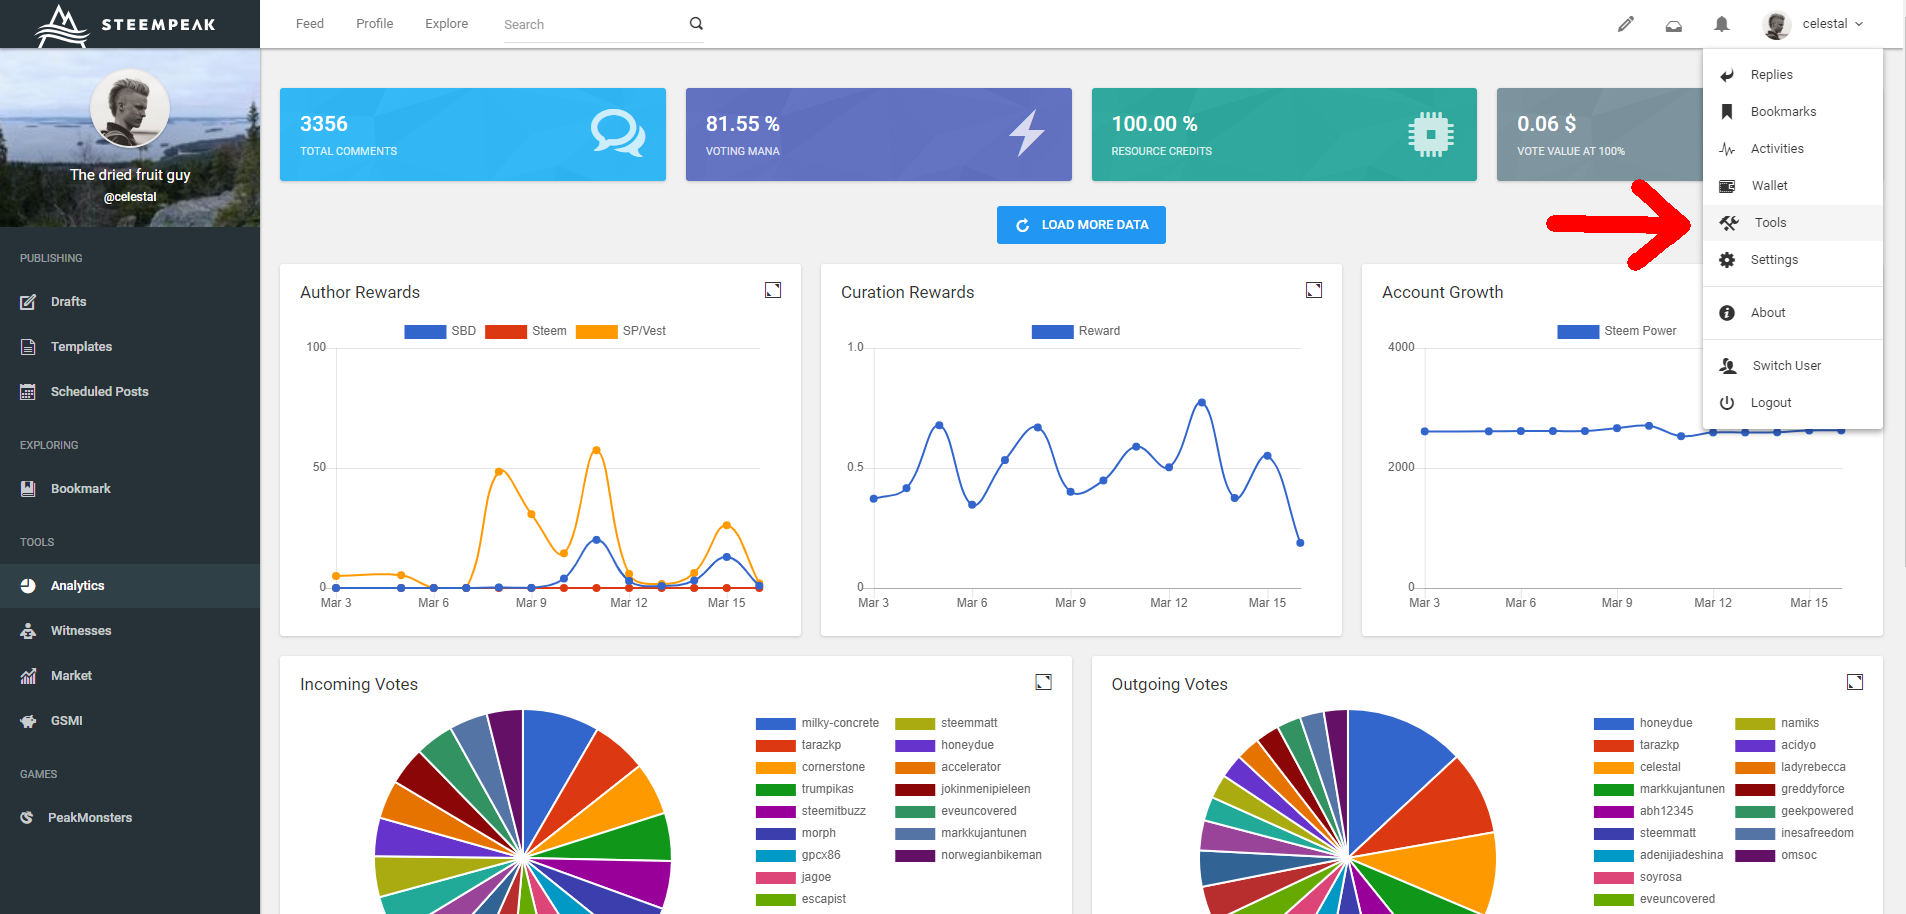1906x914 pixels.
Task: Click the Steempeak logo
Action: coord(126,25)
